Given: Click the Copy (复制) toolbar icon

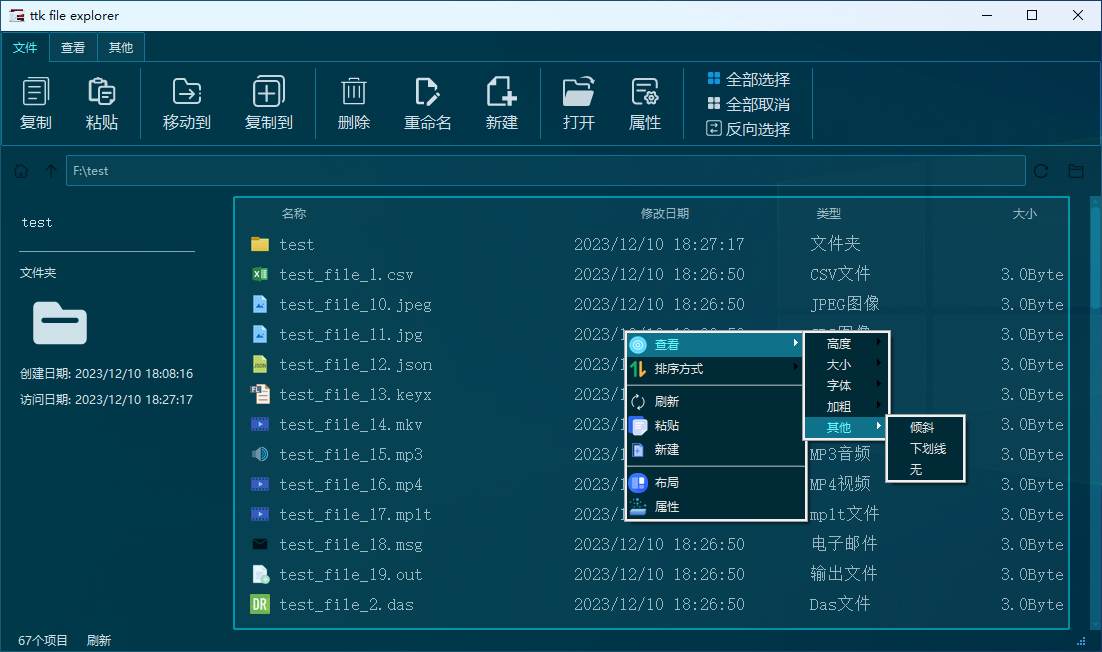Looking at the screenshot, I should (x=36, y=92).
